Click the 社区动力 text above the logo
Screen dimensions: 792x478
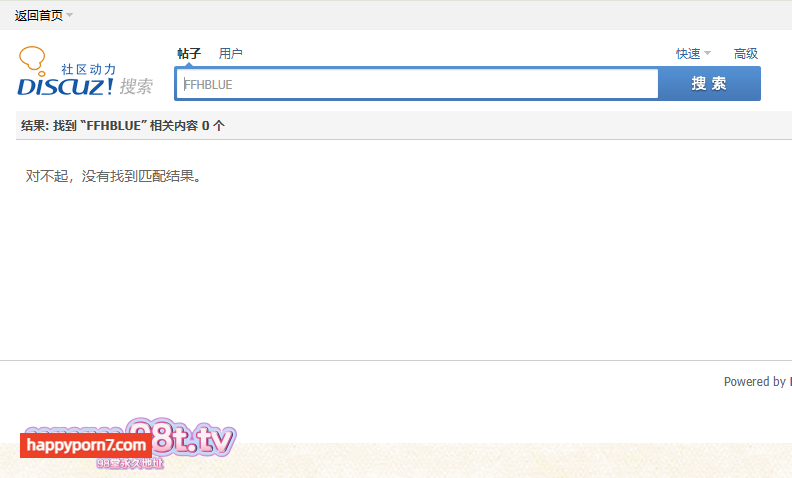(88, 69)
